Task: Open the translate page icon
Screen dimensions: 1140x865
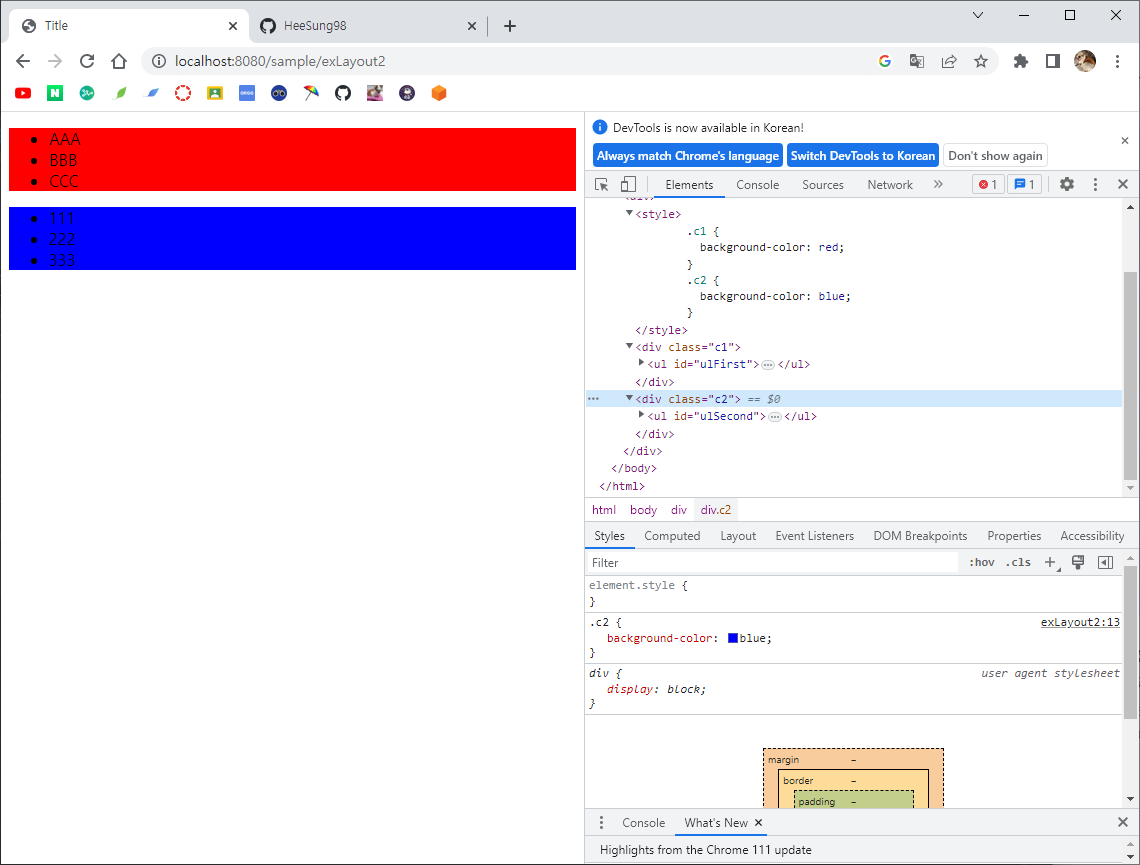Action: [x=917, y=61]
